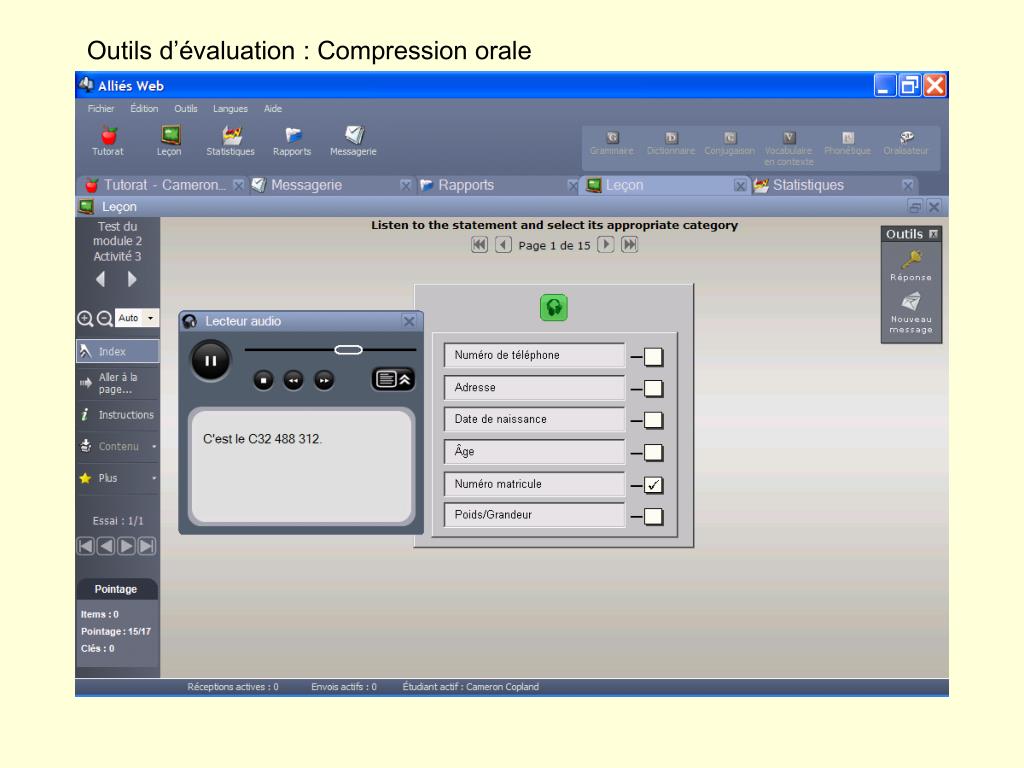Restore the Leçon sub-window
The image size is (1024, 768).
pos(915,207)
